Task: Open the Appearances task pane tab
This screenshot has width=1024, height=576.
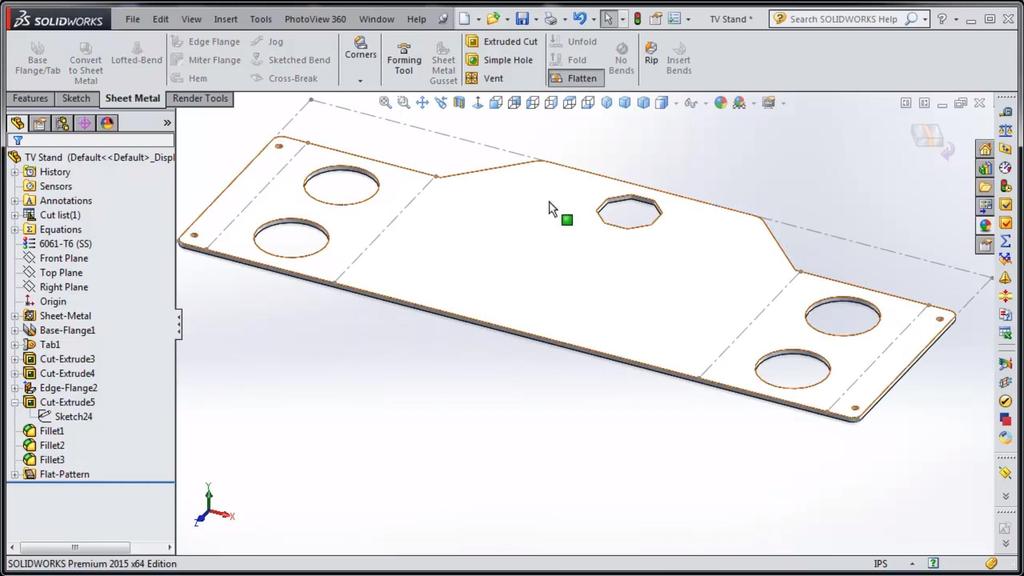Action: tap(985, 225)
